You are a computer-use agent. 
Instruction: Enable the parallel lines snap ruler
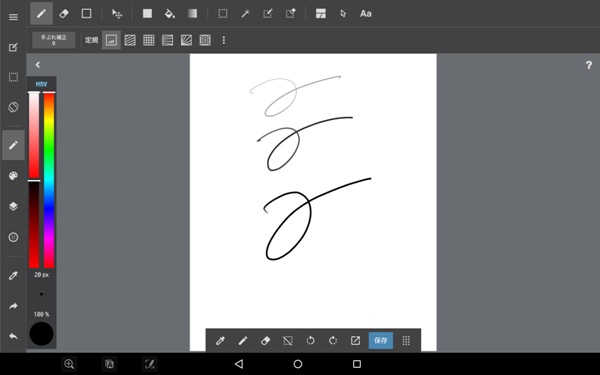[130, 40]
